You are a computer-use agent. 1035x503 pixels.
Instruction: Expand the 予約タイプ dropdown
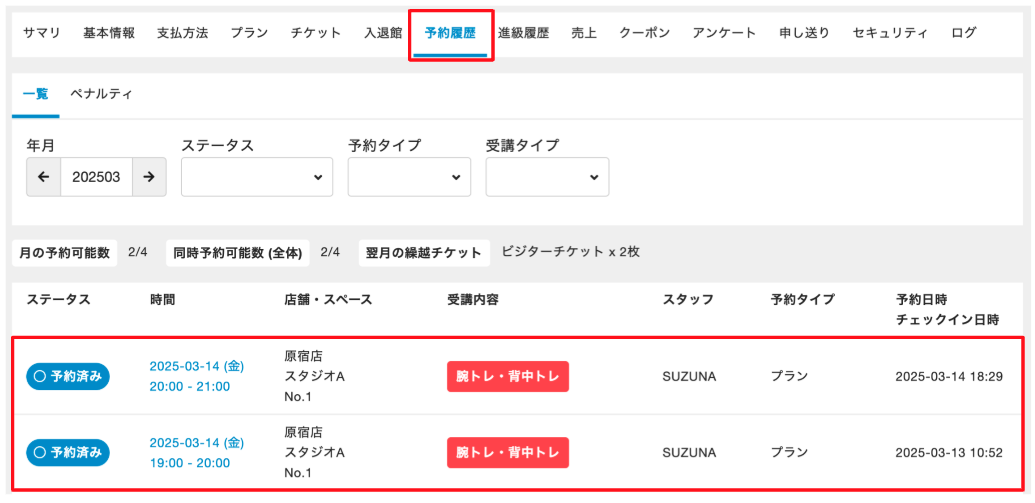pos(409,177)
